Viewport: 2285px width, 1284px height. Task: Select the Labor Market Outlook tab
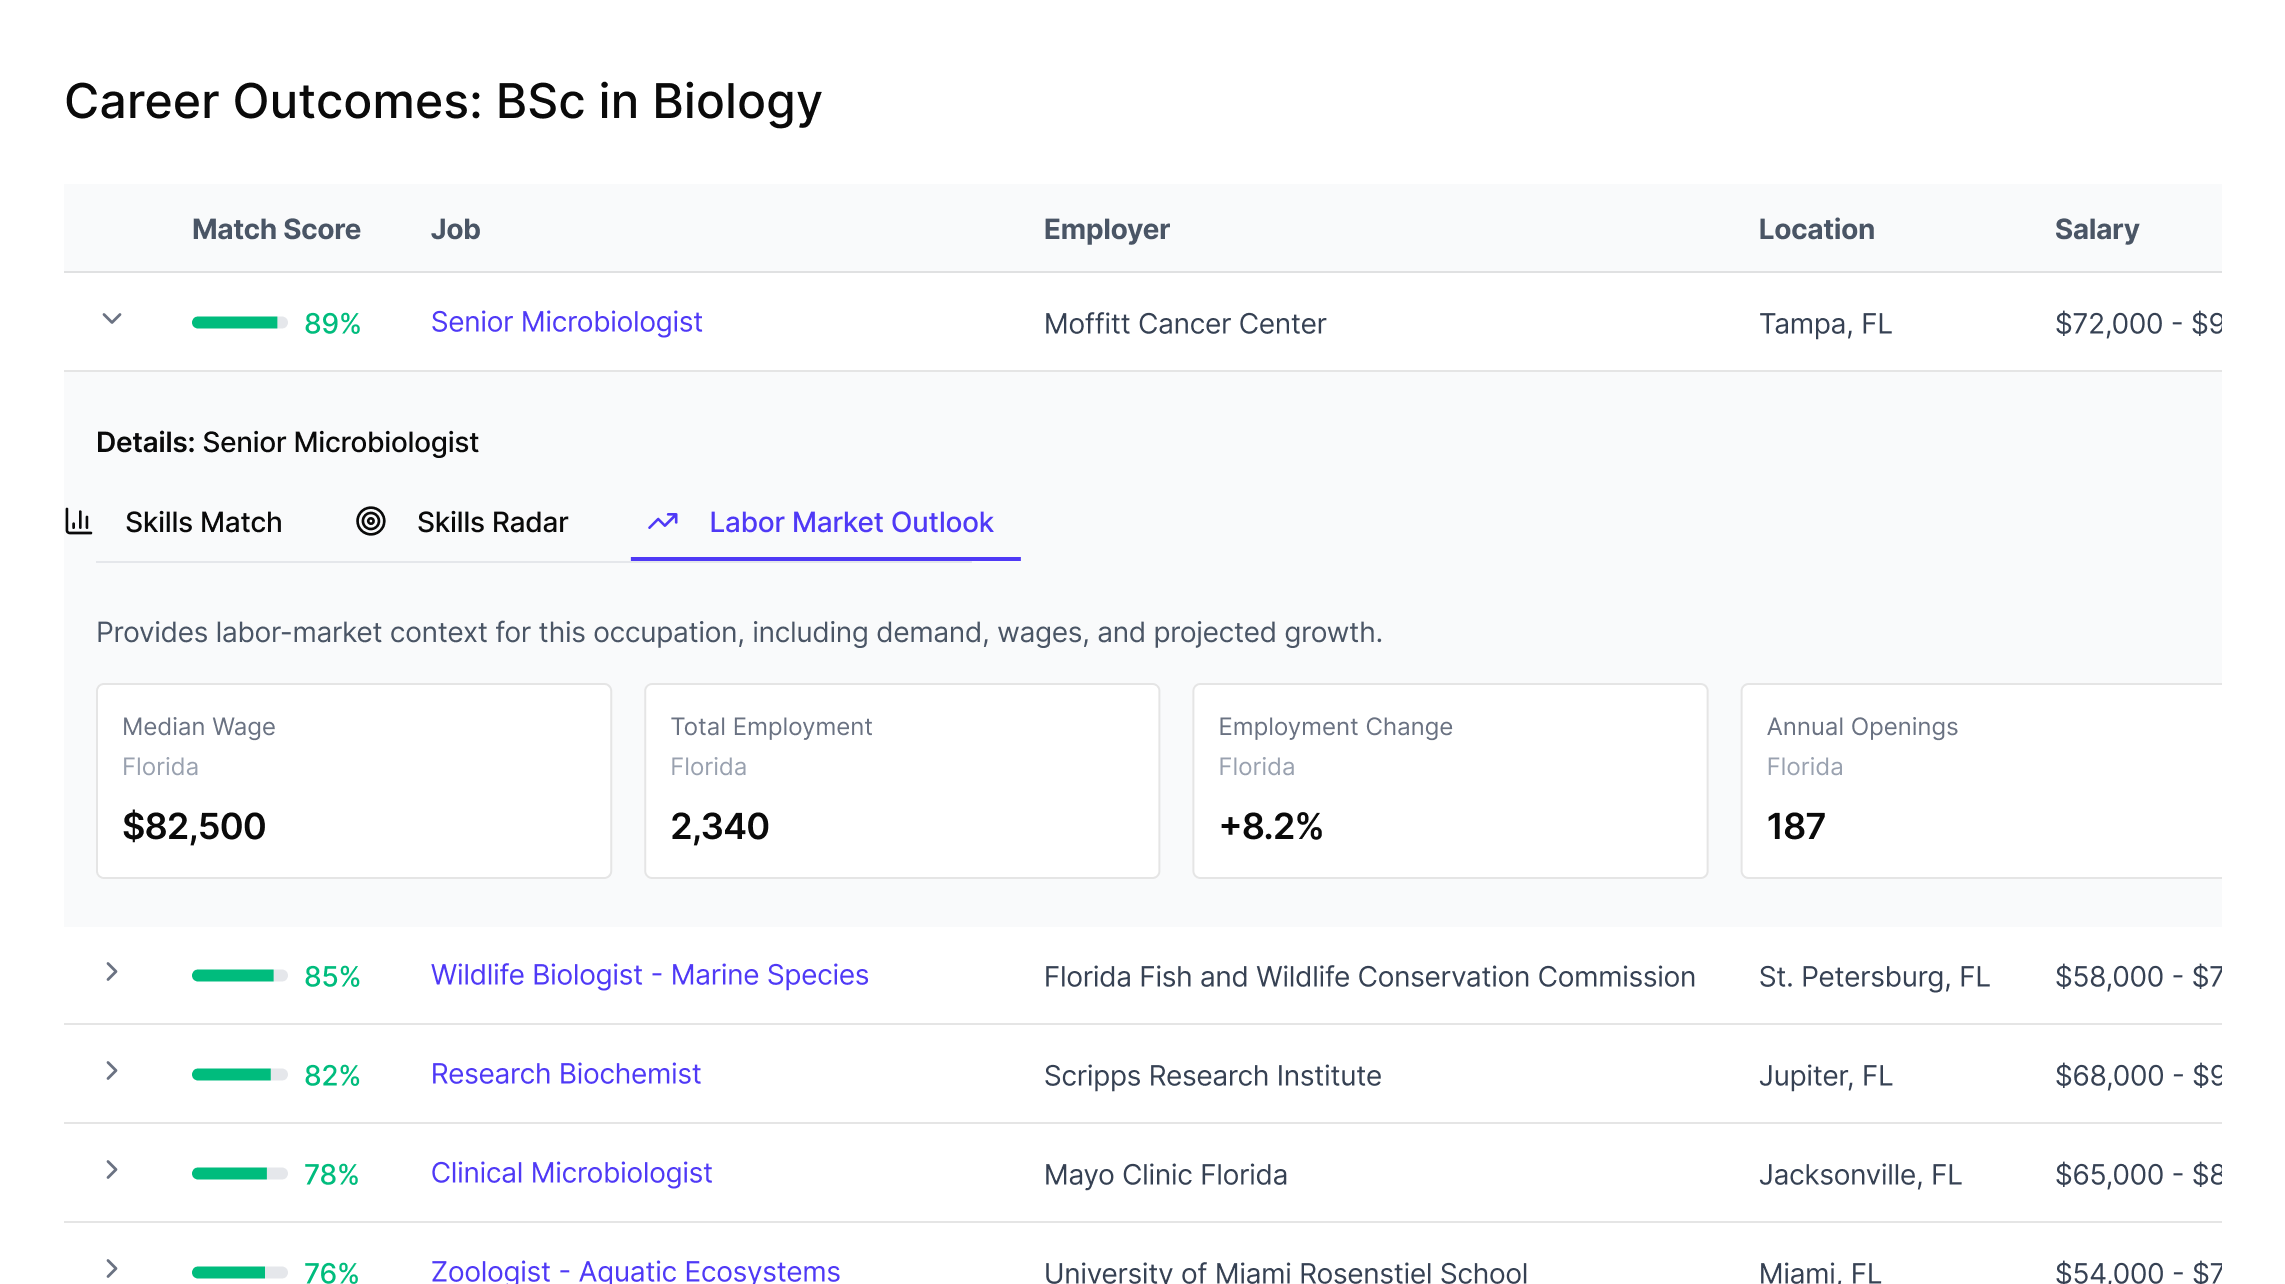pos(850,522)
